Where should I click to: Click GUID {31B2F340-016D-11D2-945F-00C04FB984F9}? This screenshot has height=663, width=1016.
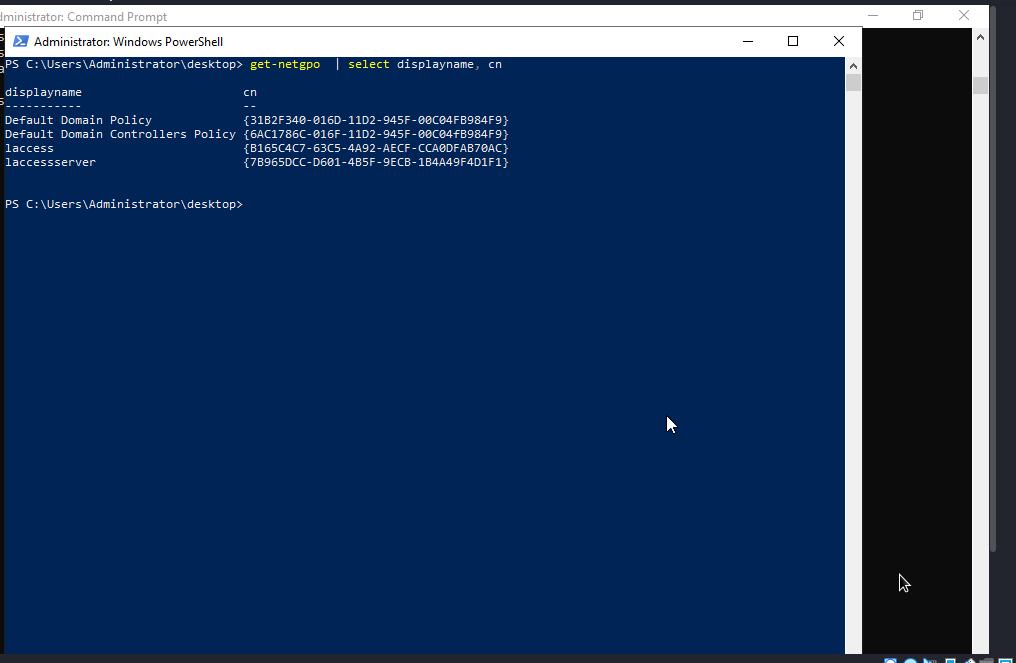376,120
